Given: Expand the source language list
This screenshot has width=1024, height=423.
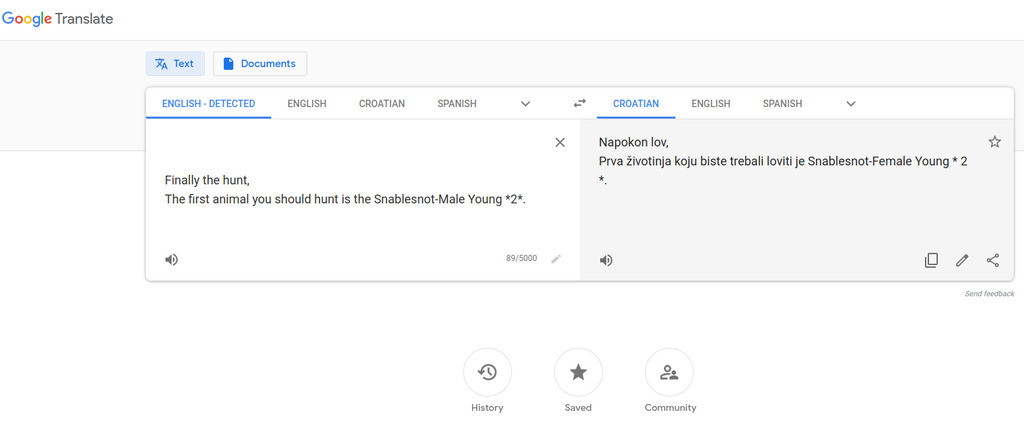Looking at the screenshot, I should [x=525, y=104].
